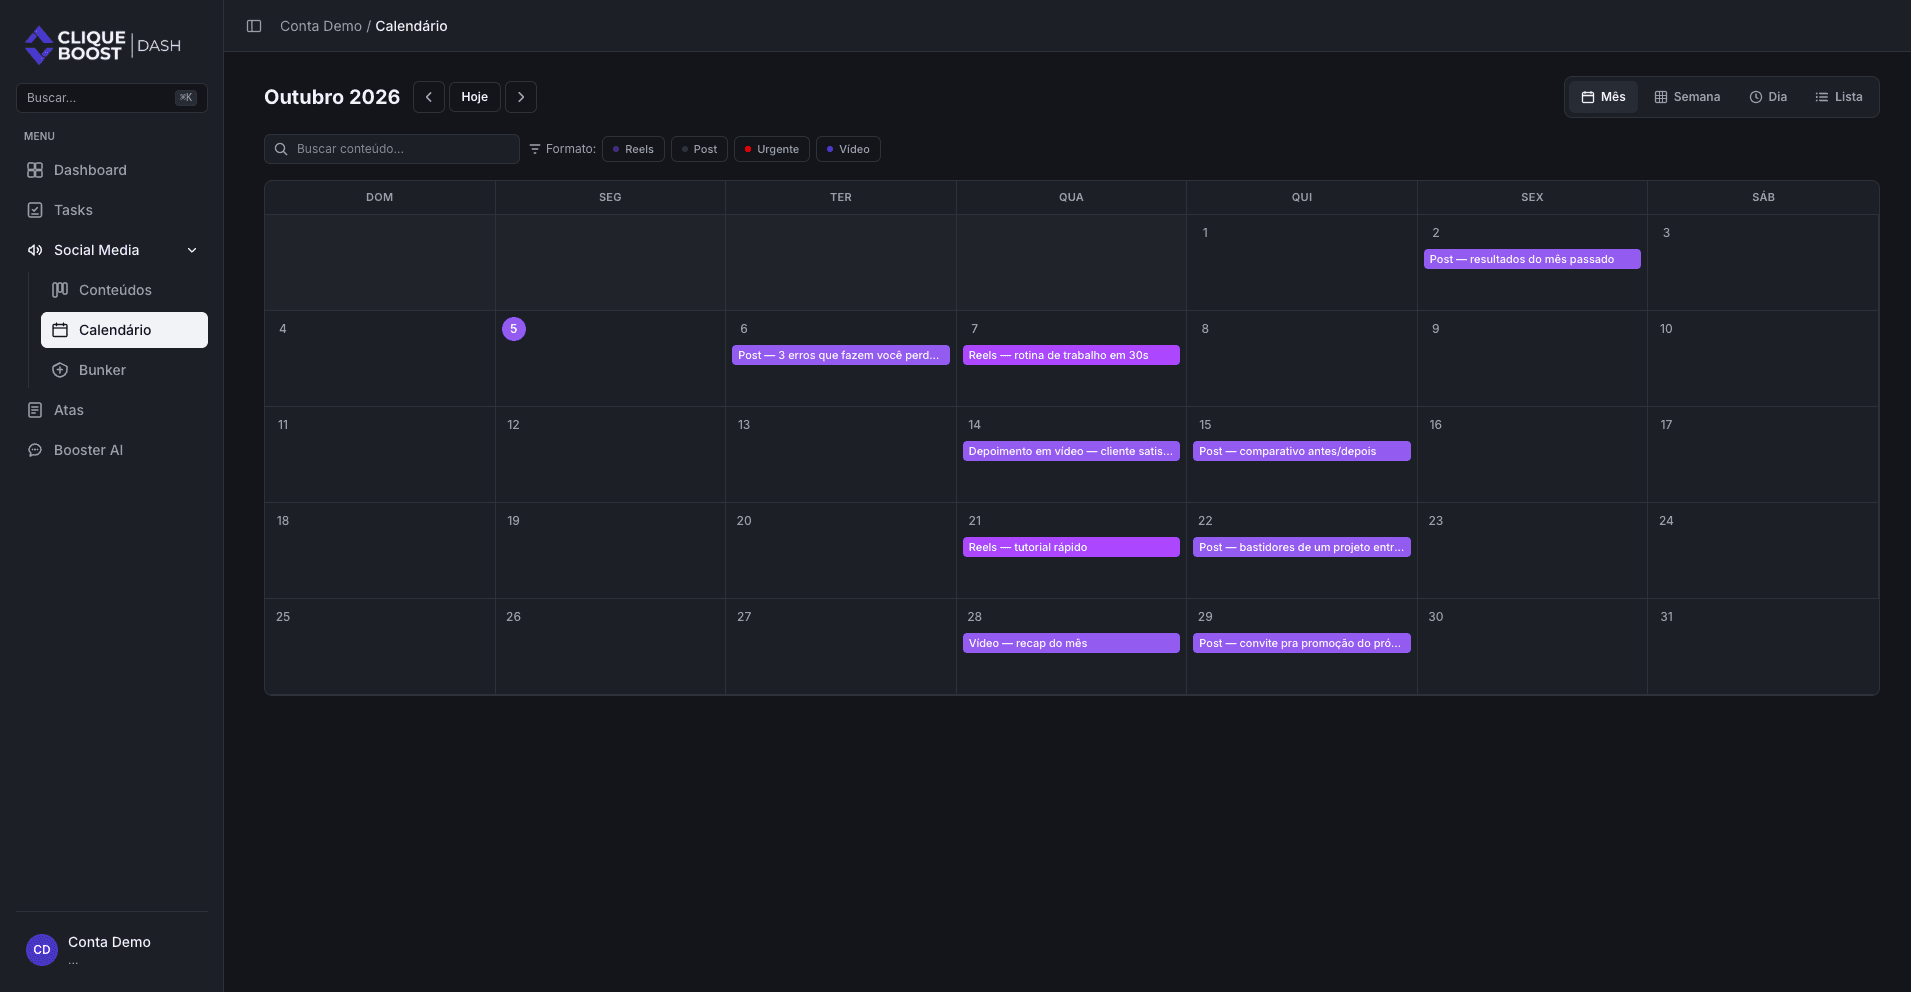Viewport: 1911px width, 992px height.
Task: Toggle the Post format filter
Action: pos(699,149)
